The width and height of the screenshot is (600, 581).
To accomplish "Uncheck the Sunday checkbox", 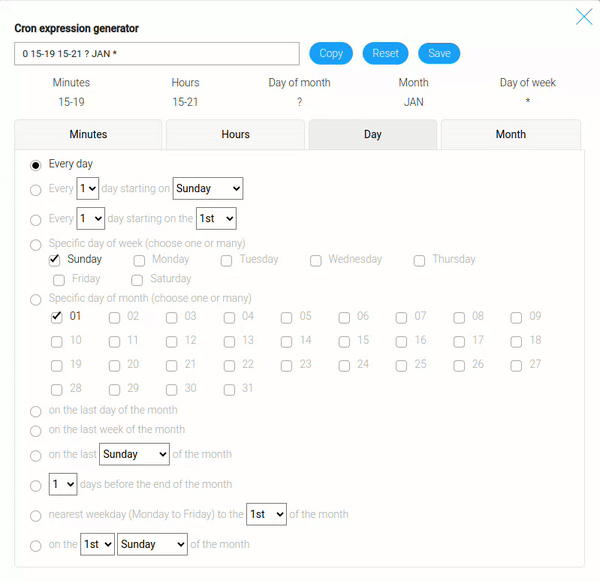I will tap(55, 260).
